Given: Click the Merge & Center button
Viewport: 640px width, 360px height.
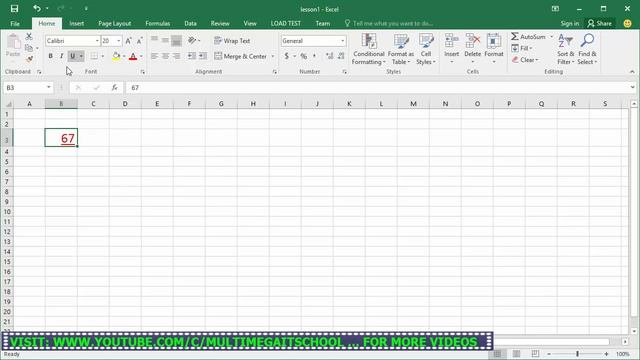Looking at the screenshot, I should click(241, 56).
